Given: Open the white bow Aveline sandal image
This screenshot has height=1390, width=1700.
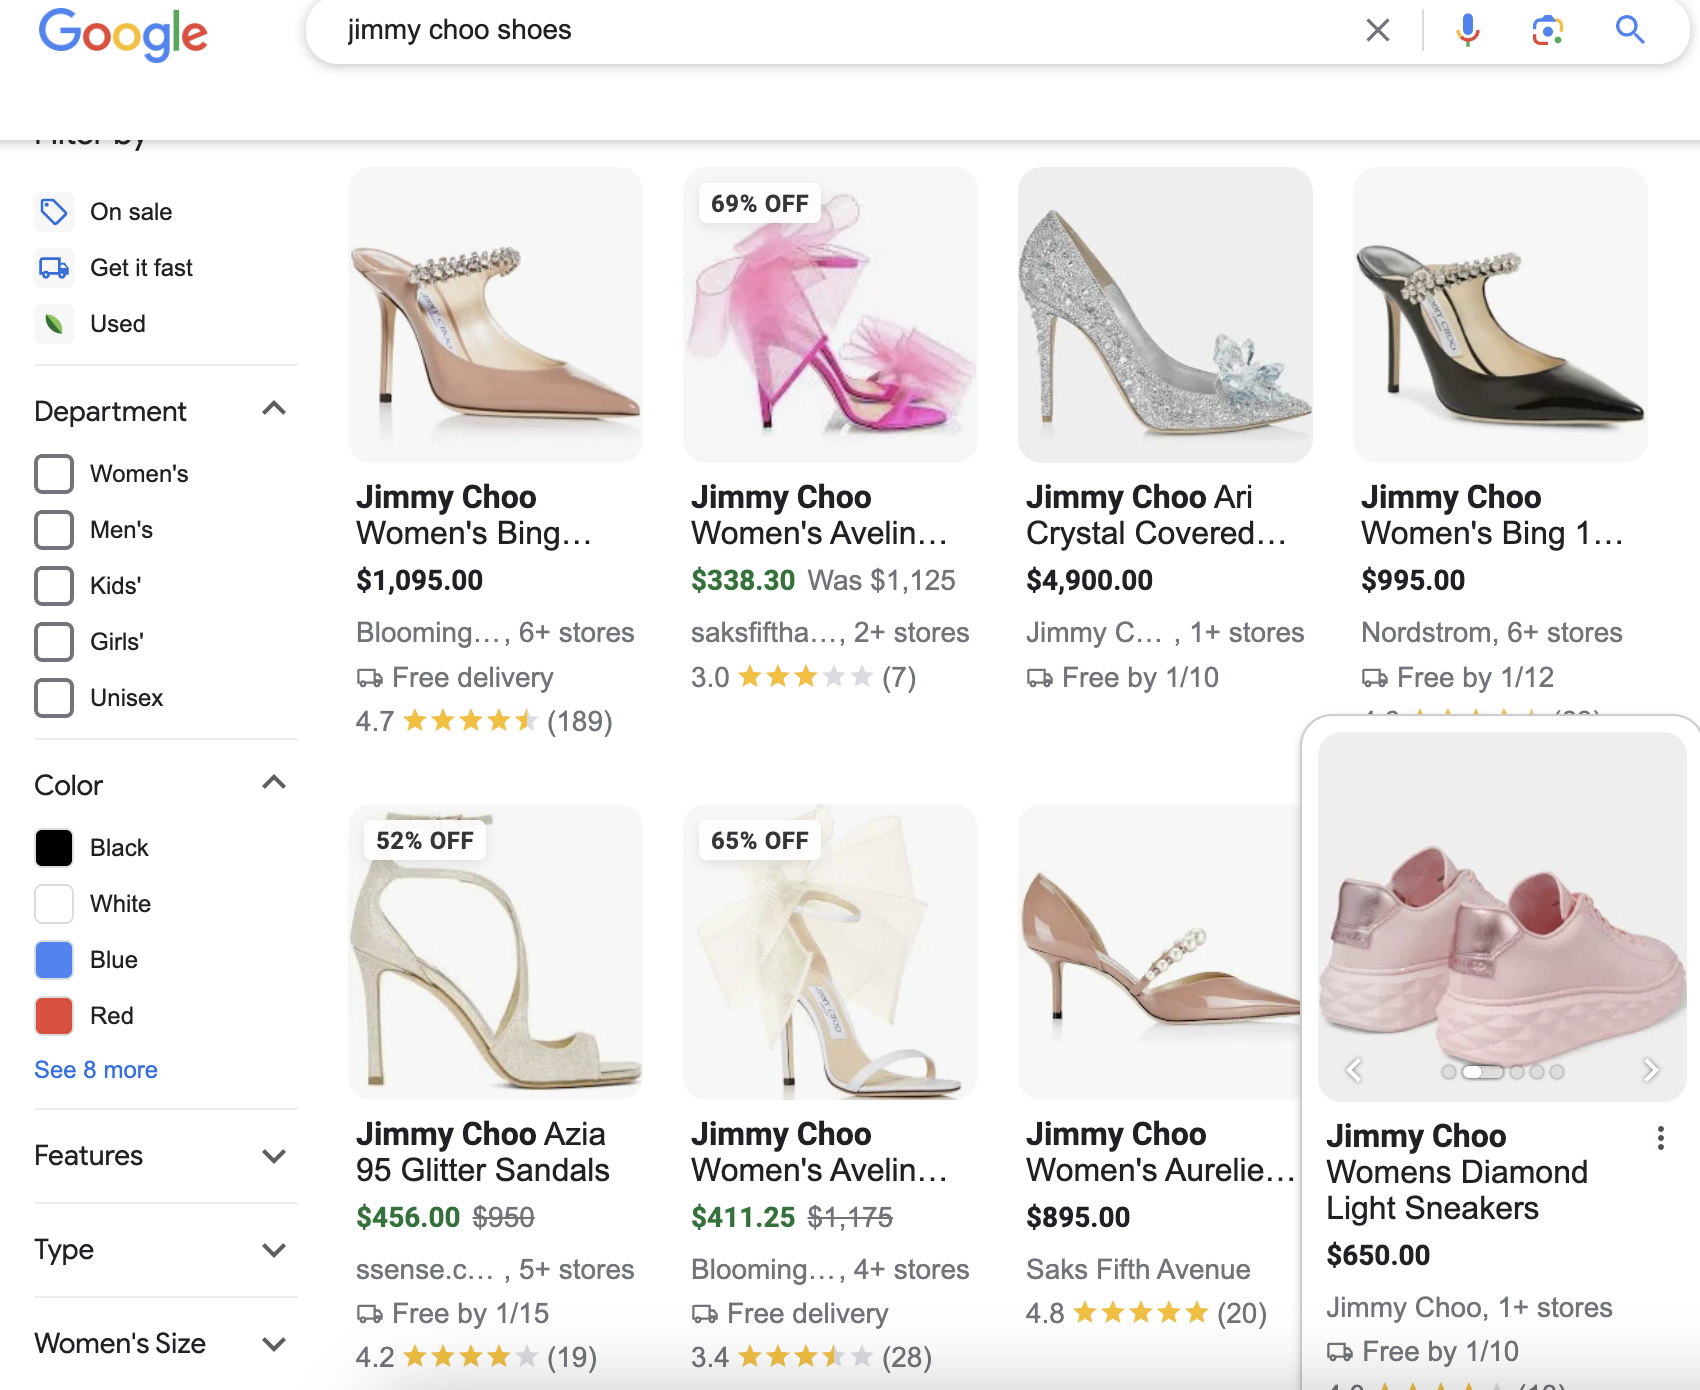Looking at the screenshot, I should pos(830,952).
